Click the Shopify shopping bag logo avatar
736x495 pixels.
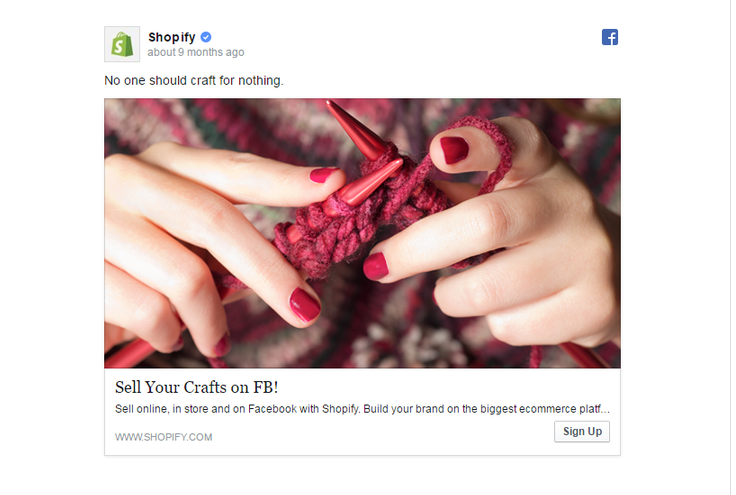(122, 44)
